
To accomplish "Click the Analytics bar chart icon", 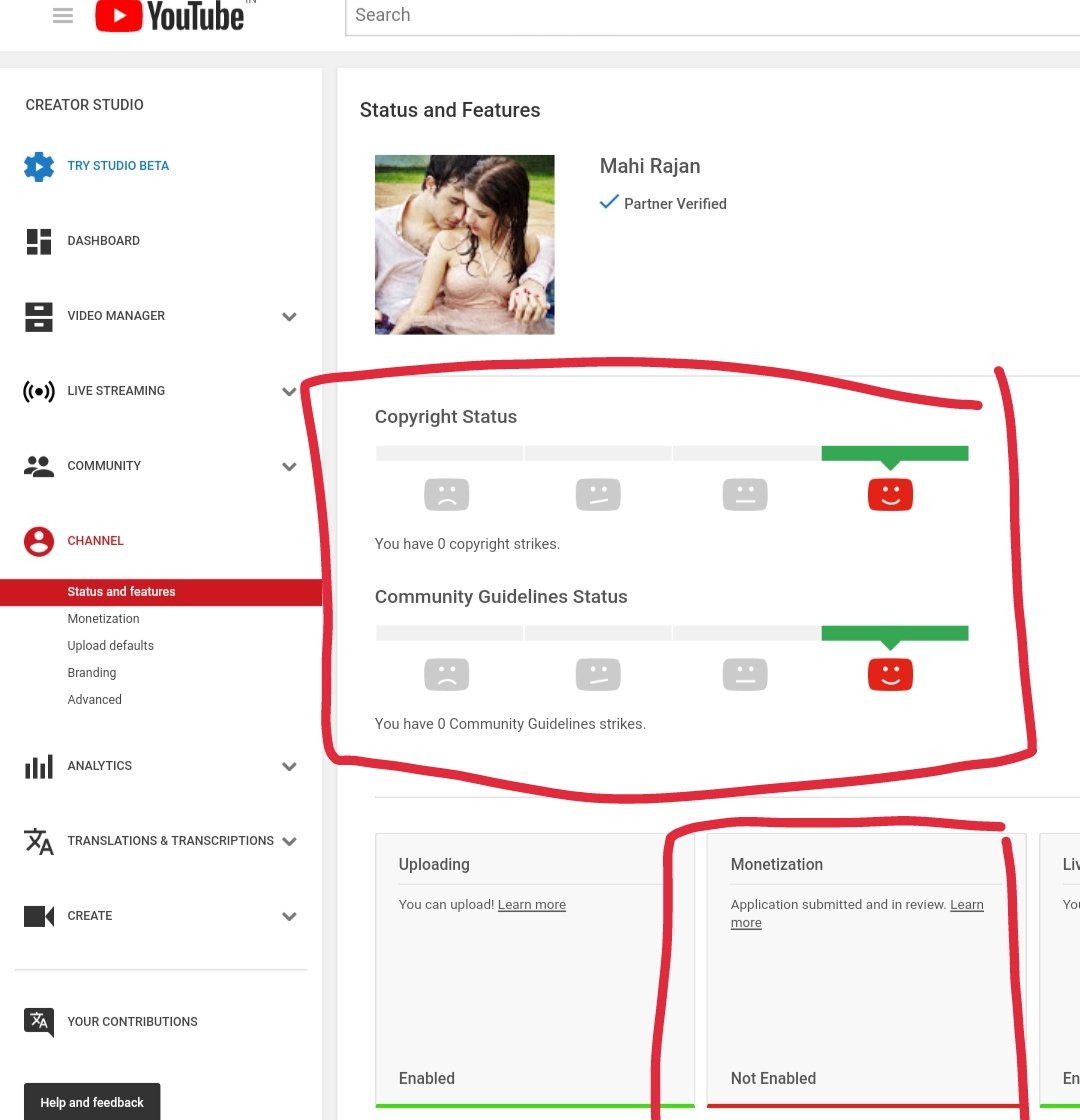I will click(39, 766).
